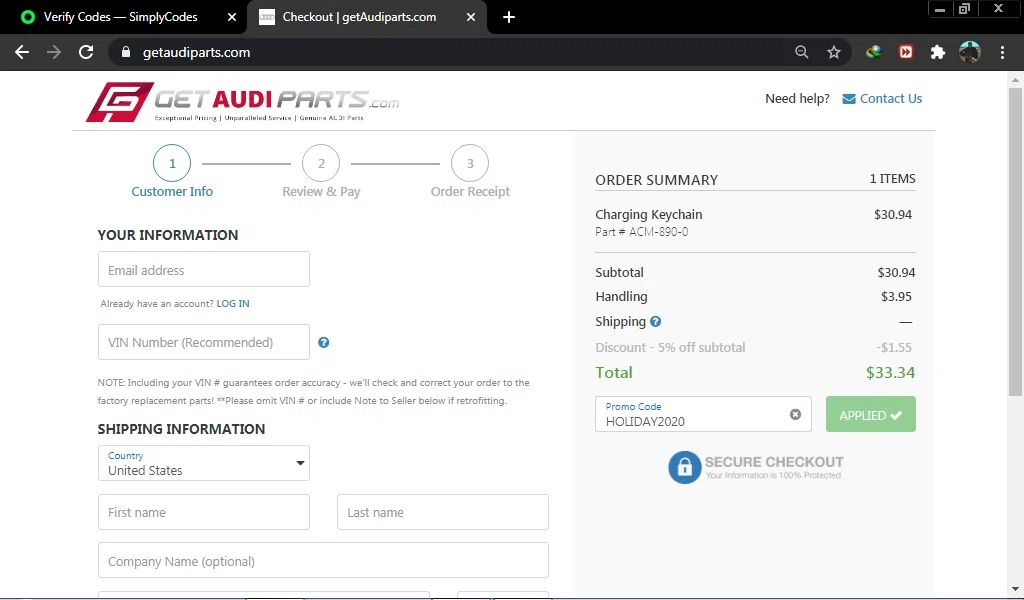Go back using the browser back arrow
The height and width of the screenshot is (600, 1024).
[22, 52]
